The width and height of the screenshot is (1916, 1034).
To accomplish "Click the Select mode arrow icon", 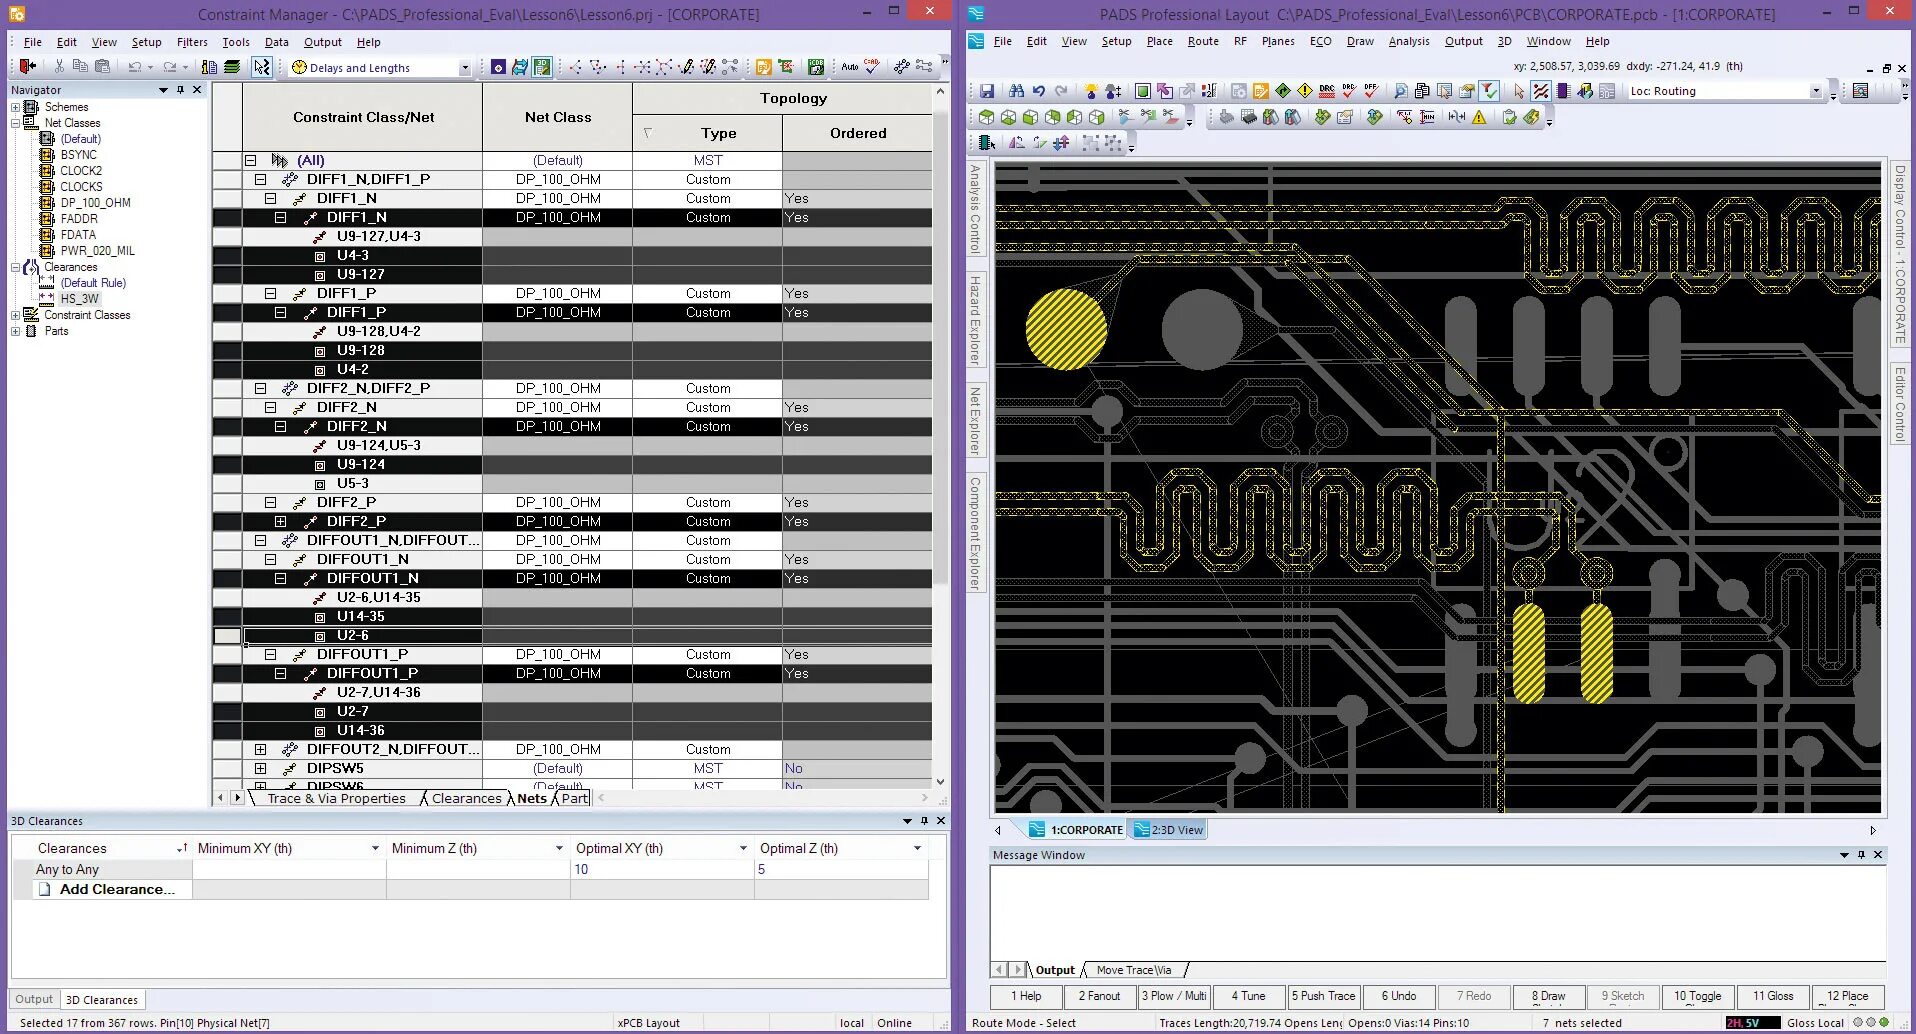I will coord(1519,91).
